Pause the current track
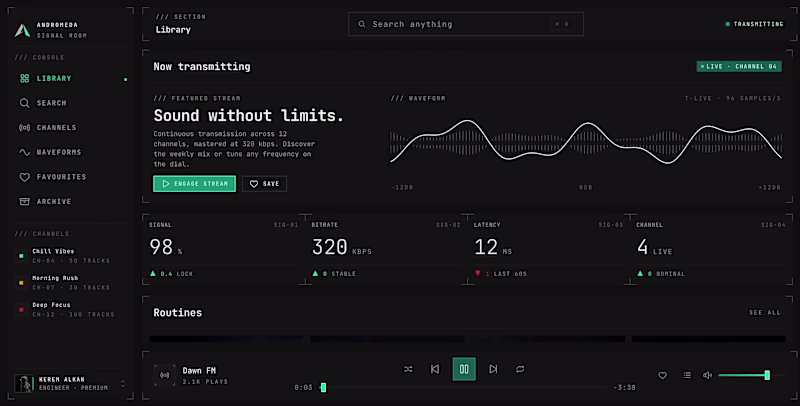The image size is (800, 406). 464,369
